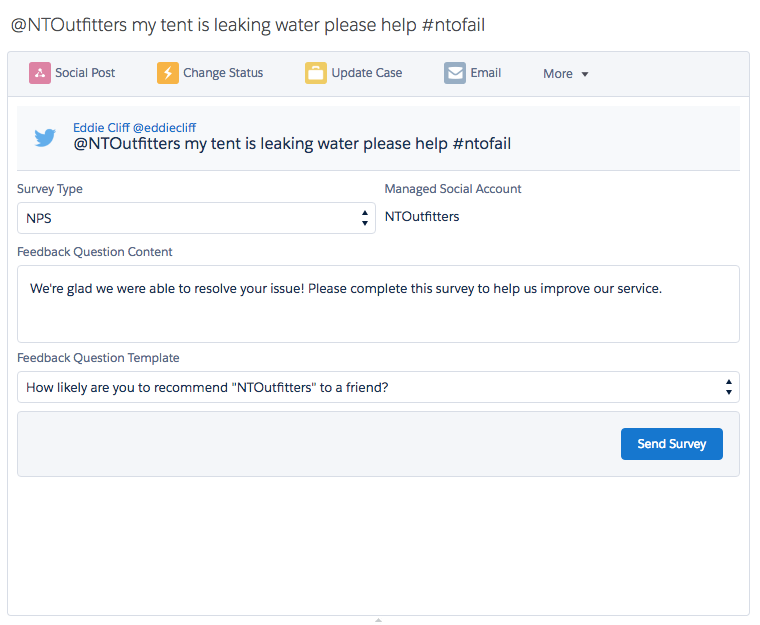Image resolution: width=760 pixels, height=625 pixels.
Task: Click the tweet text in the post preview
Action: click(x=292, y=144)
